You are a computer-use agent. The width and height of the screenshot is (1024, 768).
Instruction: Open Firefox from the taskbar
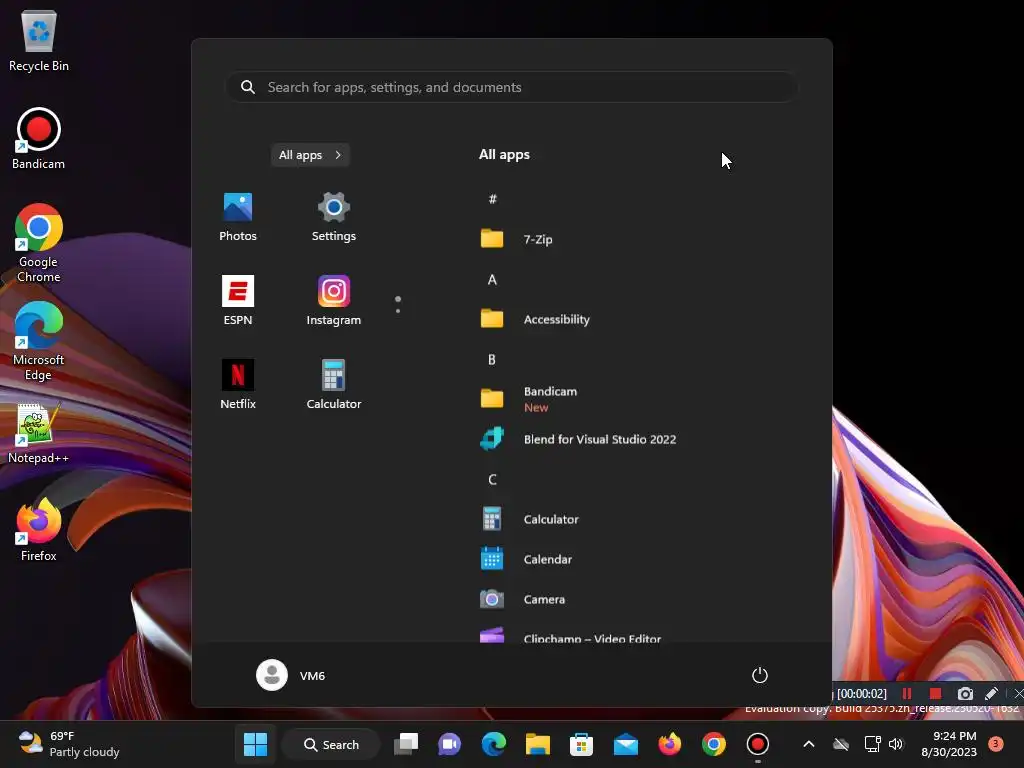point(669,744)
